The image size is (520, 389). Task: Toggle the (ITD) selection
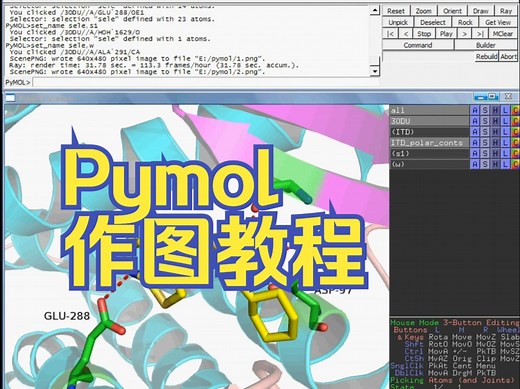[x=429, y=132]
